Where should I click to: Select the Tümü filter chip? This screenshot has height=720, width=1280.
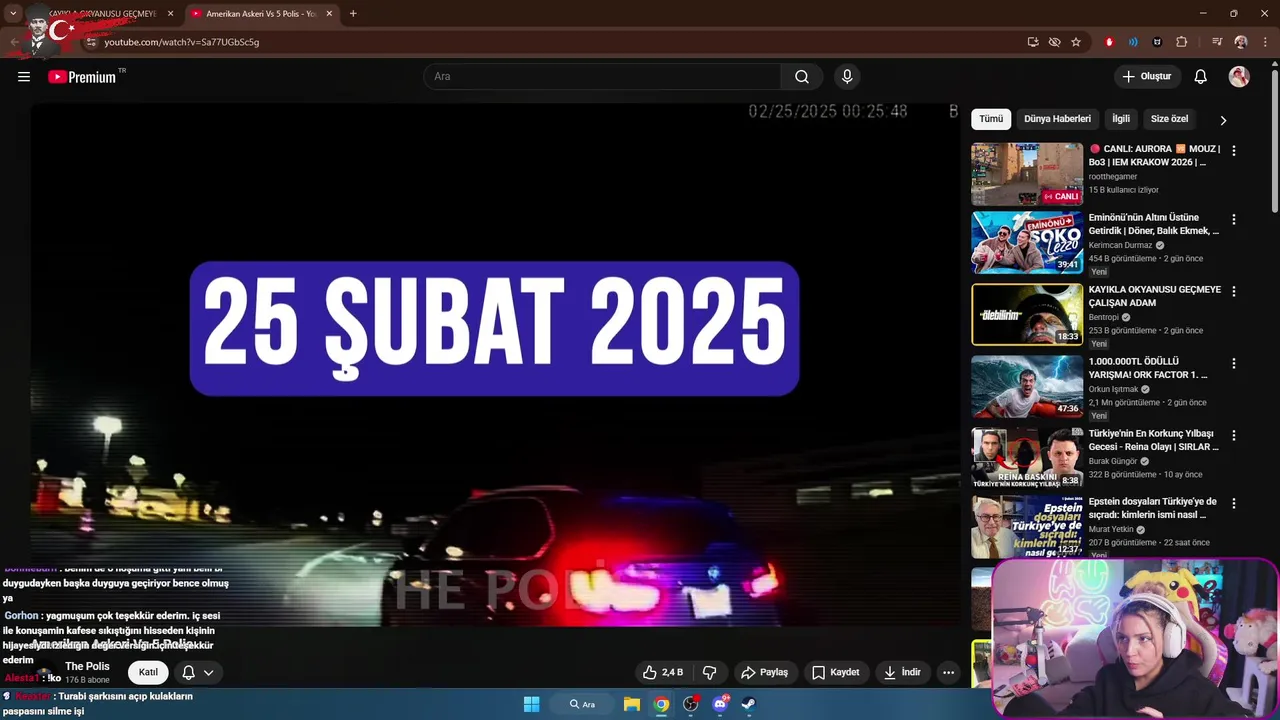click(x=991, y=119)
